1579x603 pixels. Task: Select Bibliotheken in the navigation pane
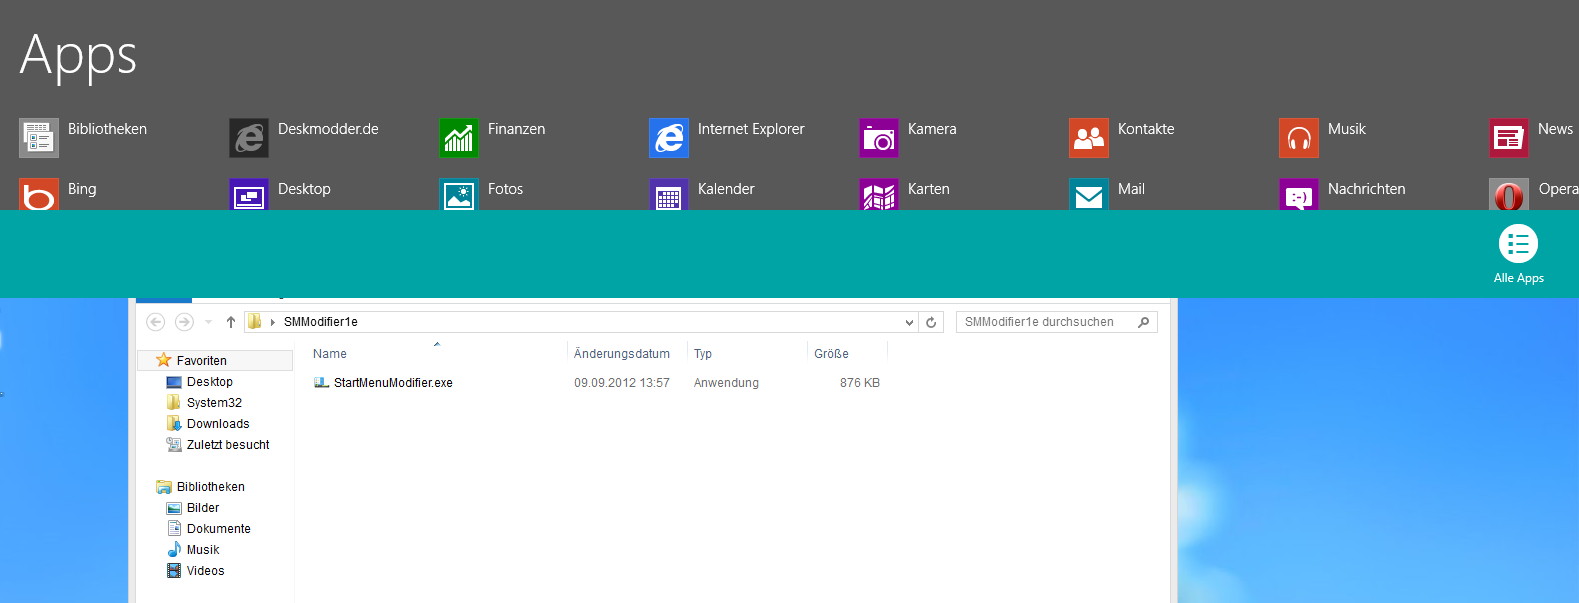click(210, 487)
